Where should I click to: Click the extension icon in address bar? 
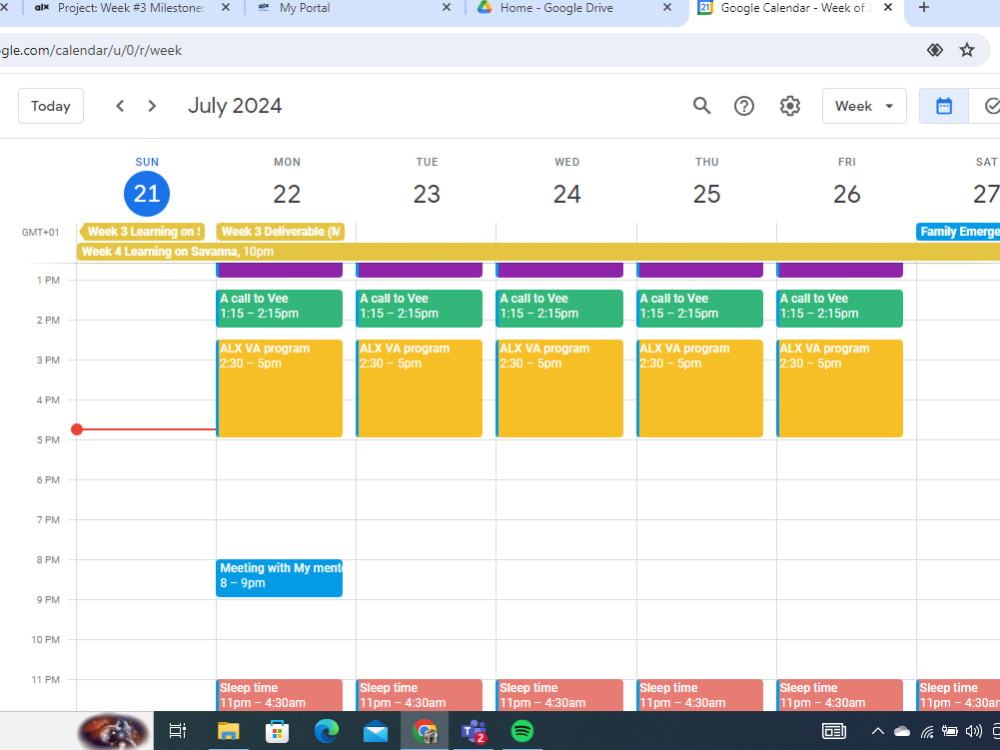point(934,50)
